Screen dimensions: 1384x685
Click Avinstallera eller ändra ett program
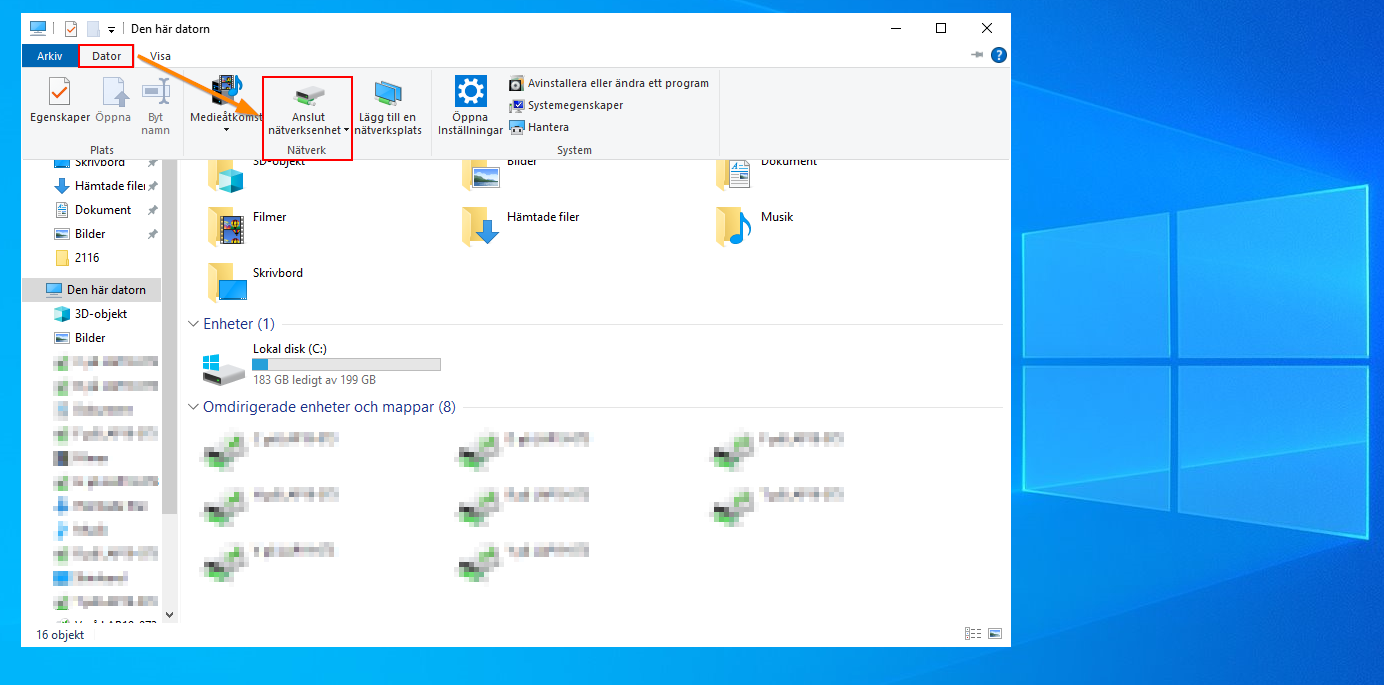(617, 83)
